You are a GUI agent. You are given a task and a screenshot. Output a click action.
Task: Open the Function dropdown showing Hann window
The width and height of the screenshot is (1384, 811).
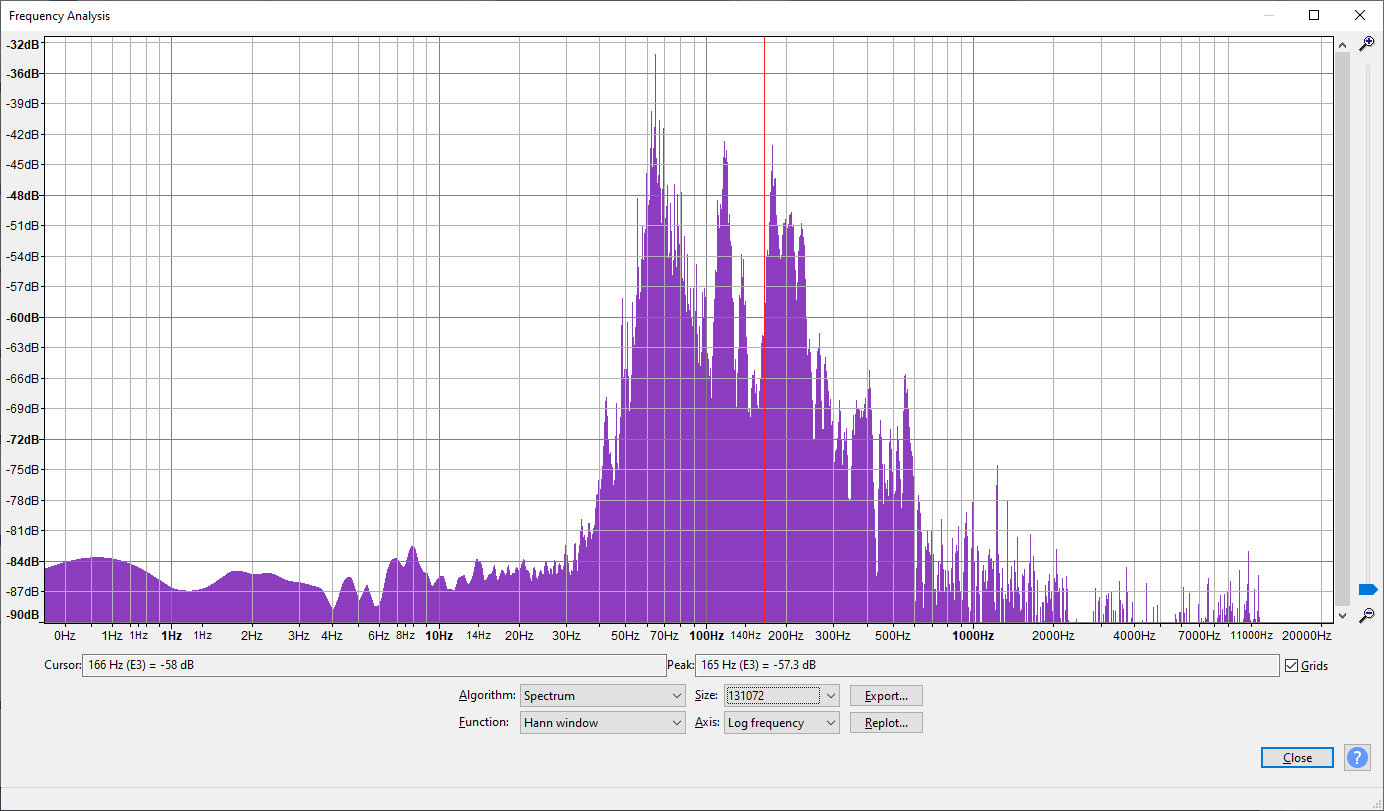point(603,723)
